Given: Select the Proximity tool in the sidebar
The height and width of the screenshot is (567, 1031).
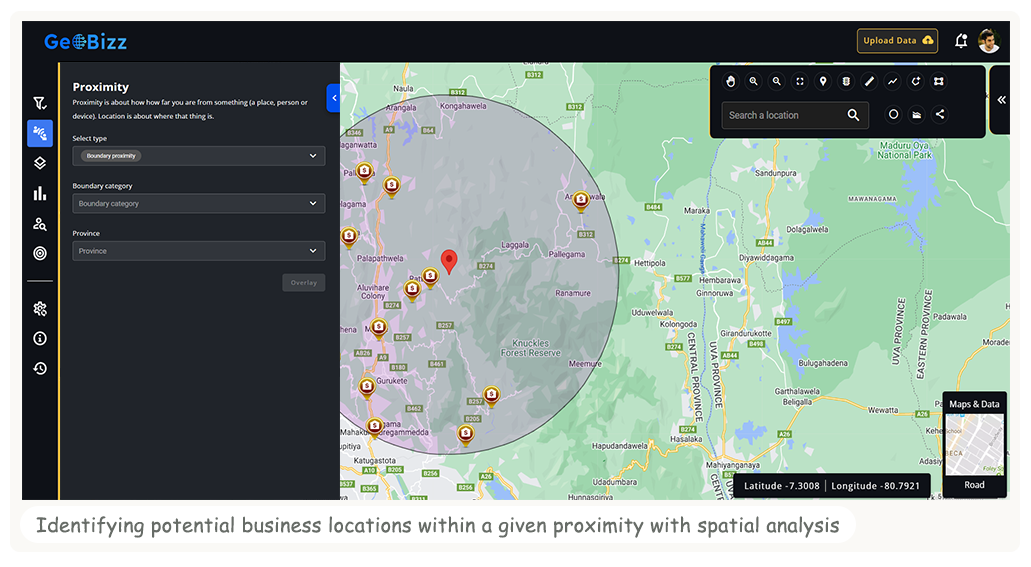Looking at the screenshot, I should (40, 133).
